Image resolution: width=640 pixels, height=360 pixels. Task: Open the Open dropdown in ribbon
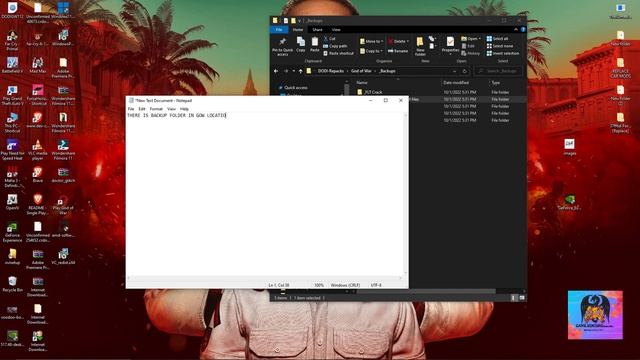pos(471,39)
